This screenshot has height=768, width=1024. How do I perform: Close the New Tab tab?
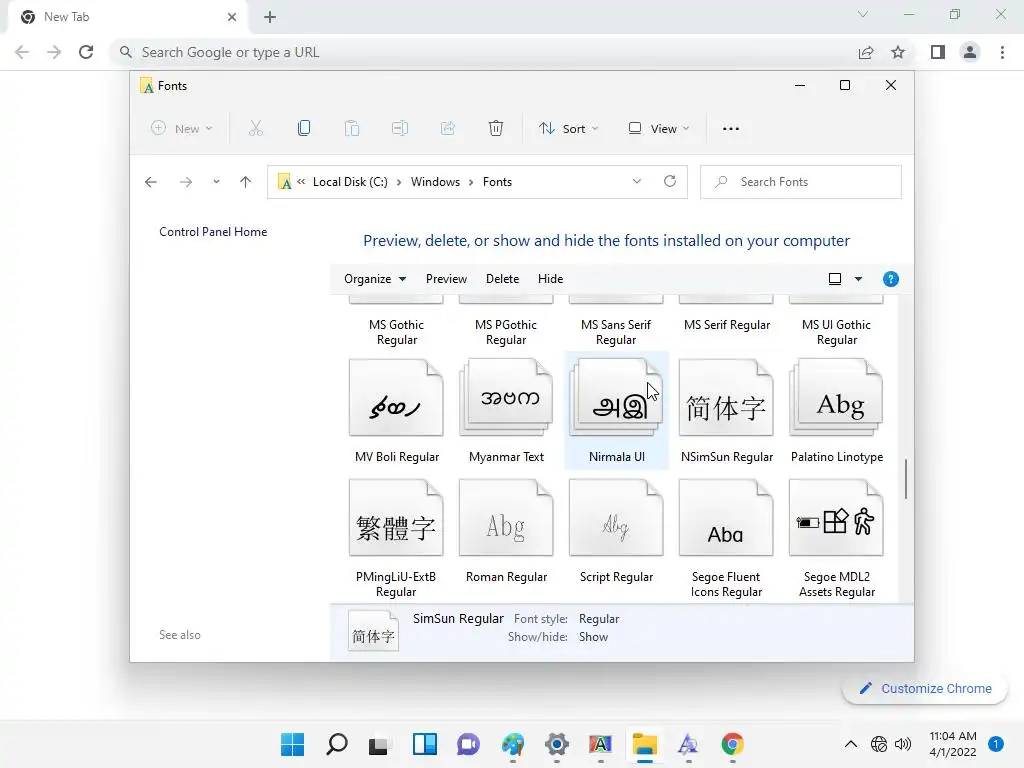tap(232, 17)
